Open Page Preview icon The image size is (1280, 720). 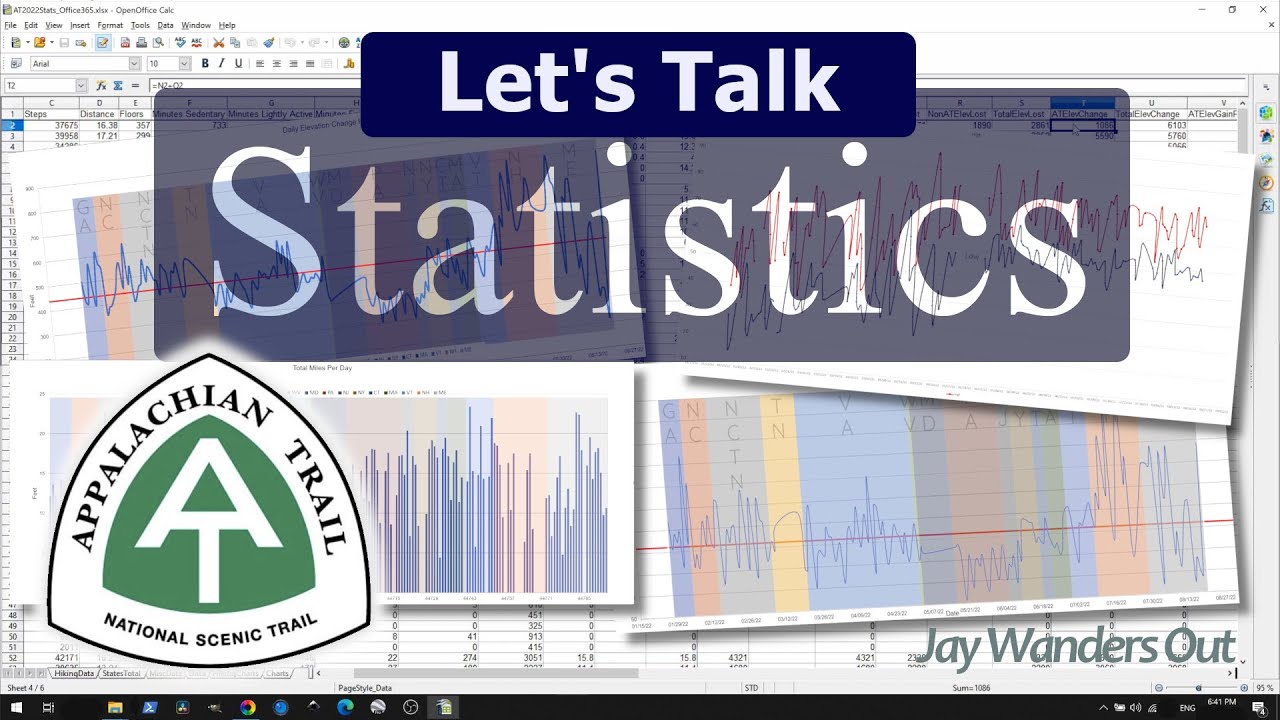pos(158,43)
